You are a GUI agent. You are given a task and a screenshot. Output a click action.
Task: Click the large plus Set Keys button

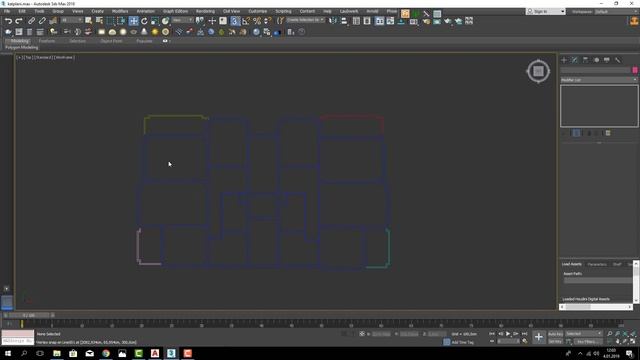pos(539,337)
